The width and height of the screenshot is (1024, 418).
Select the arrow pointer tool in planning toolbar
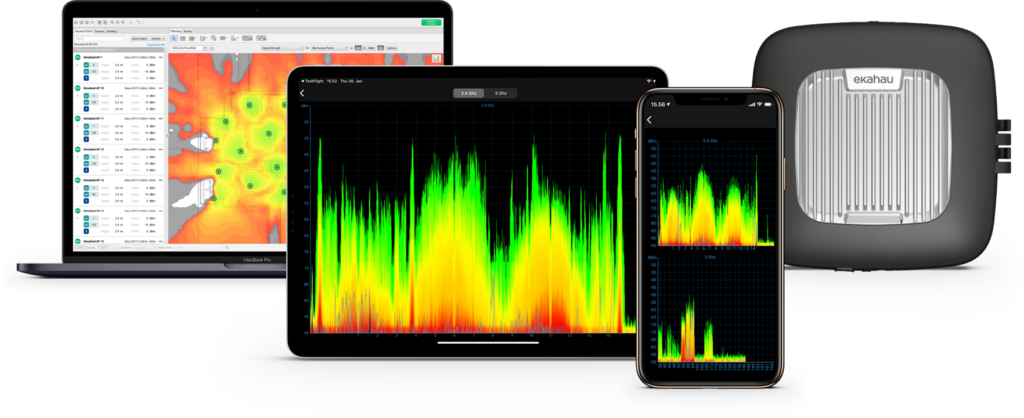tap(174, 38)
